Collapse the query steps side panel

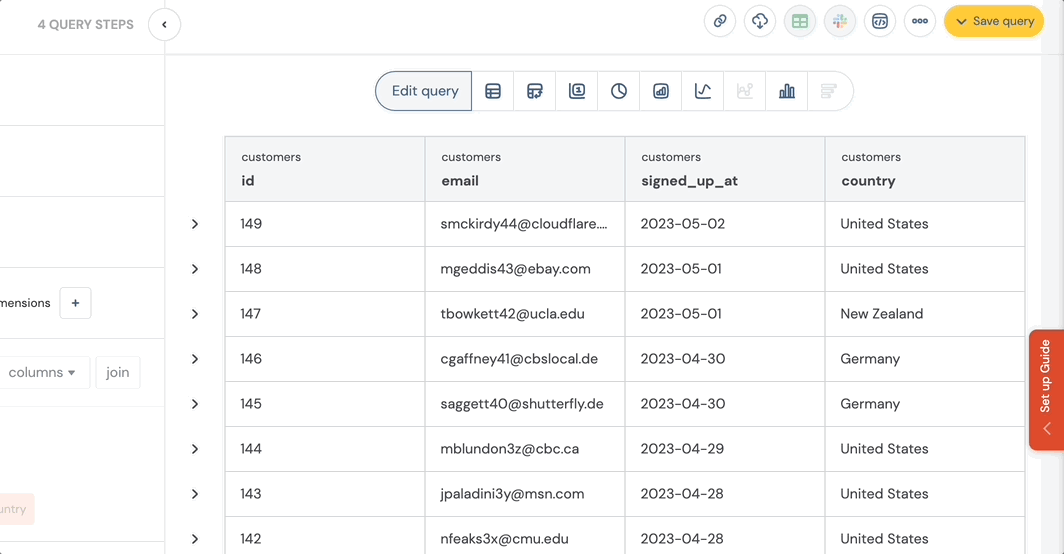pos(164,24)
